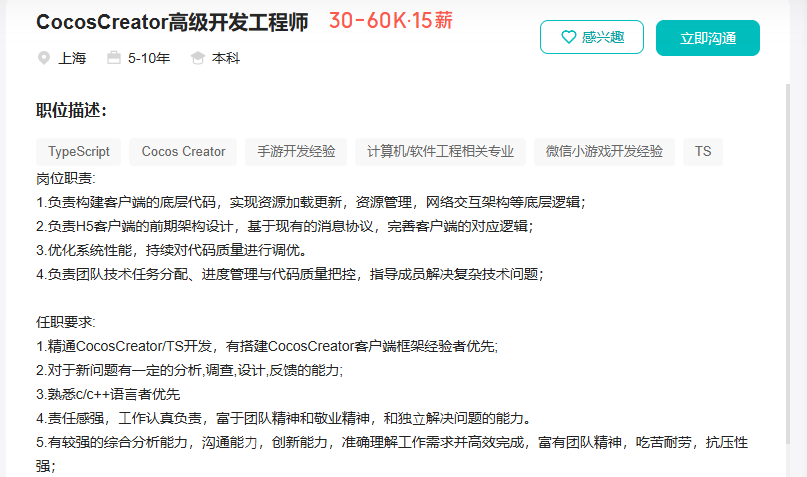Select the TS skill tag

pos(703,152)
